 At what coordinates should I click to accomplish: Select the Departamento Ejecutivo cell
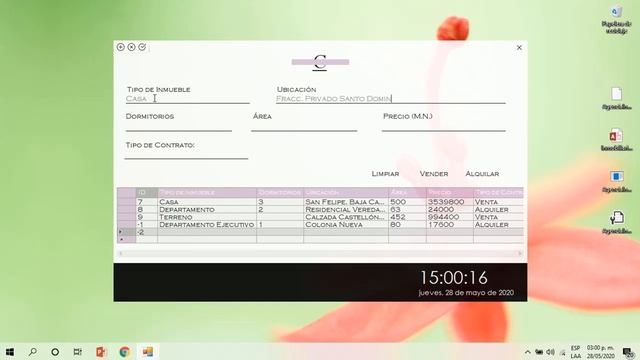(207, 224)
